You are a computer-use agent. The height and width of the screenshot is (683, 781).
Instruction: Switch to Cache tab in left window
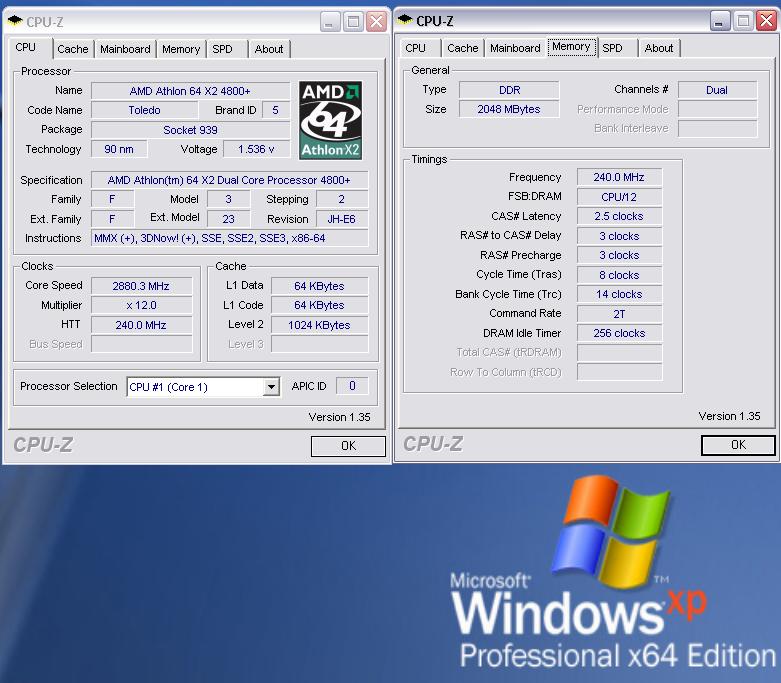tap(73, 49)
